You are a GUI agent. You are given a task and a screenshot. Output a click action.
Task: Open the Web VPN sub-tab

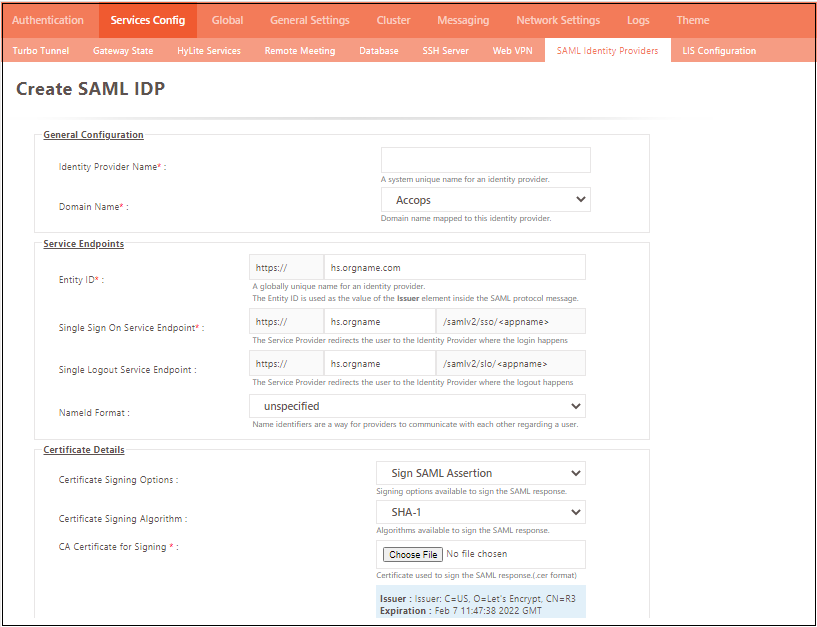pos(512,51)
